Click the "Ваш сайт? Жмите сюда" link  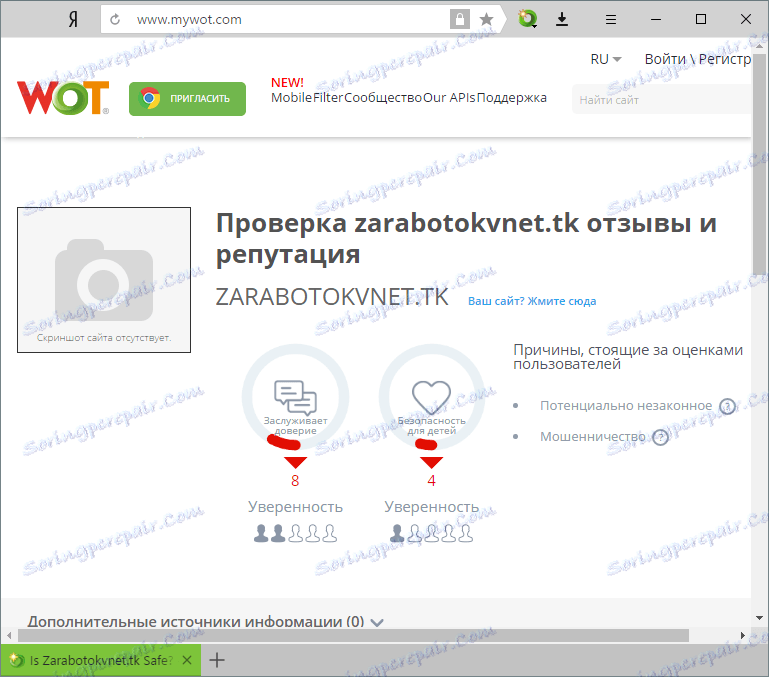[532, 301]
